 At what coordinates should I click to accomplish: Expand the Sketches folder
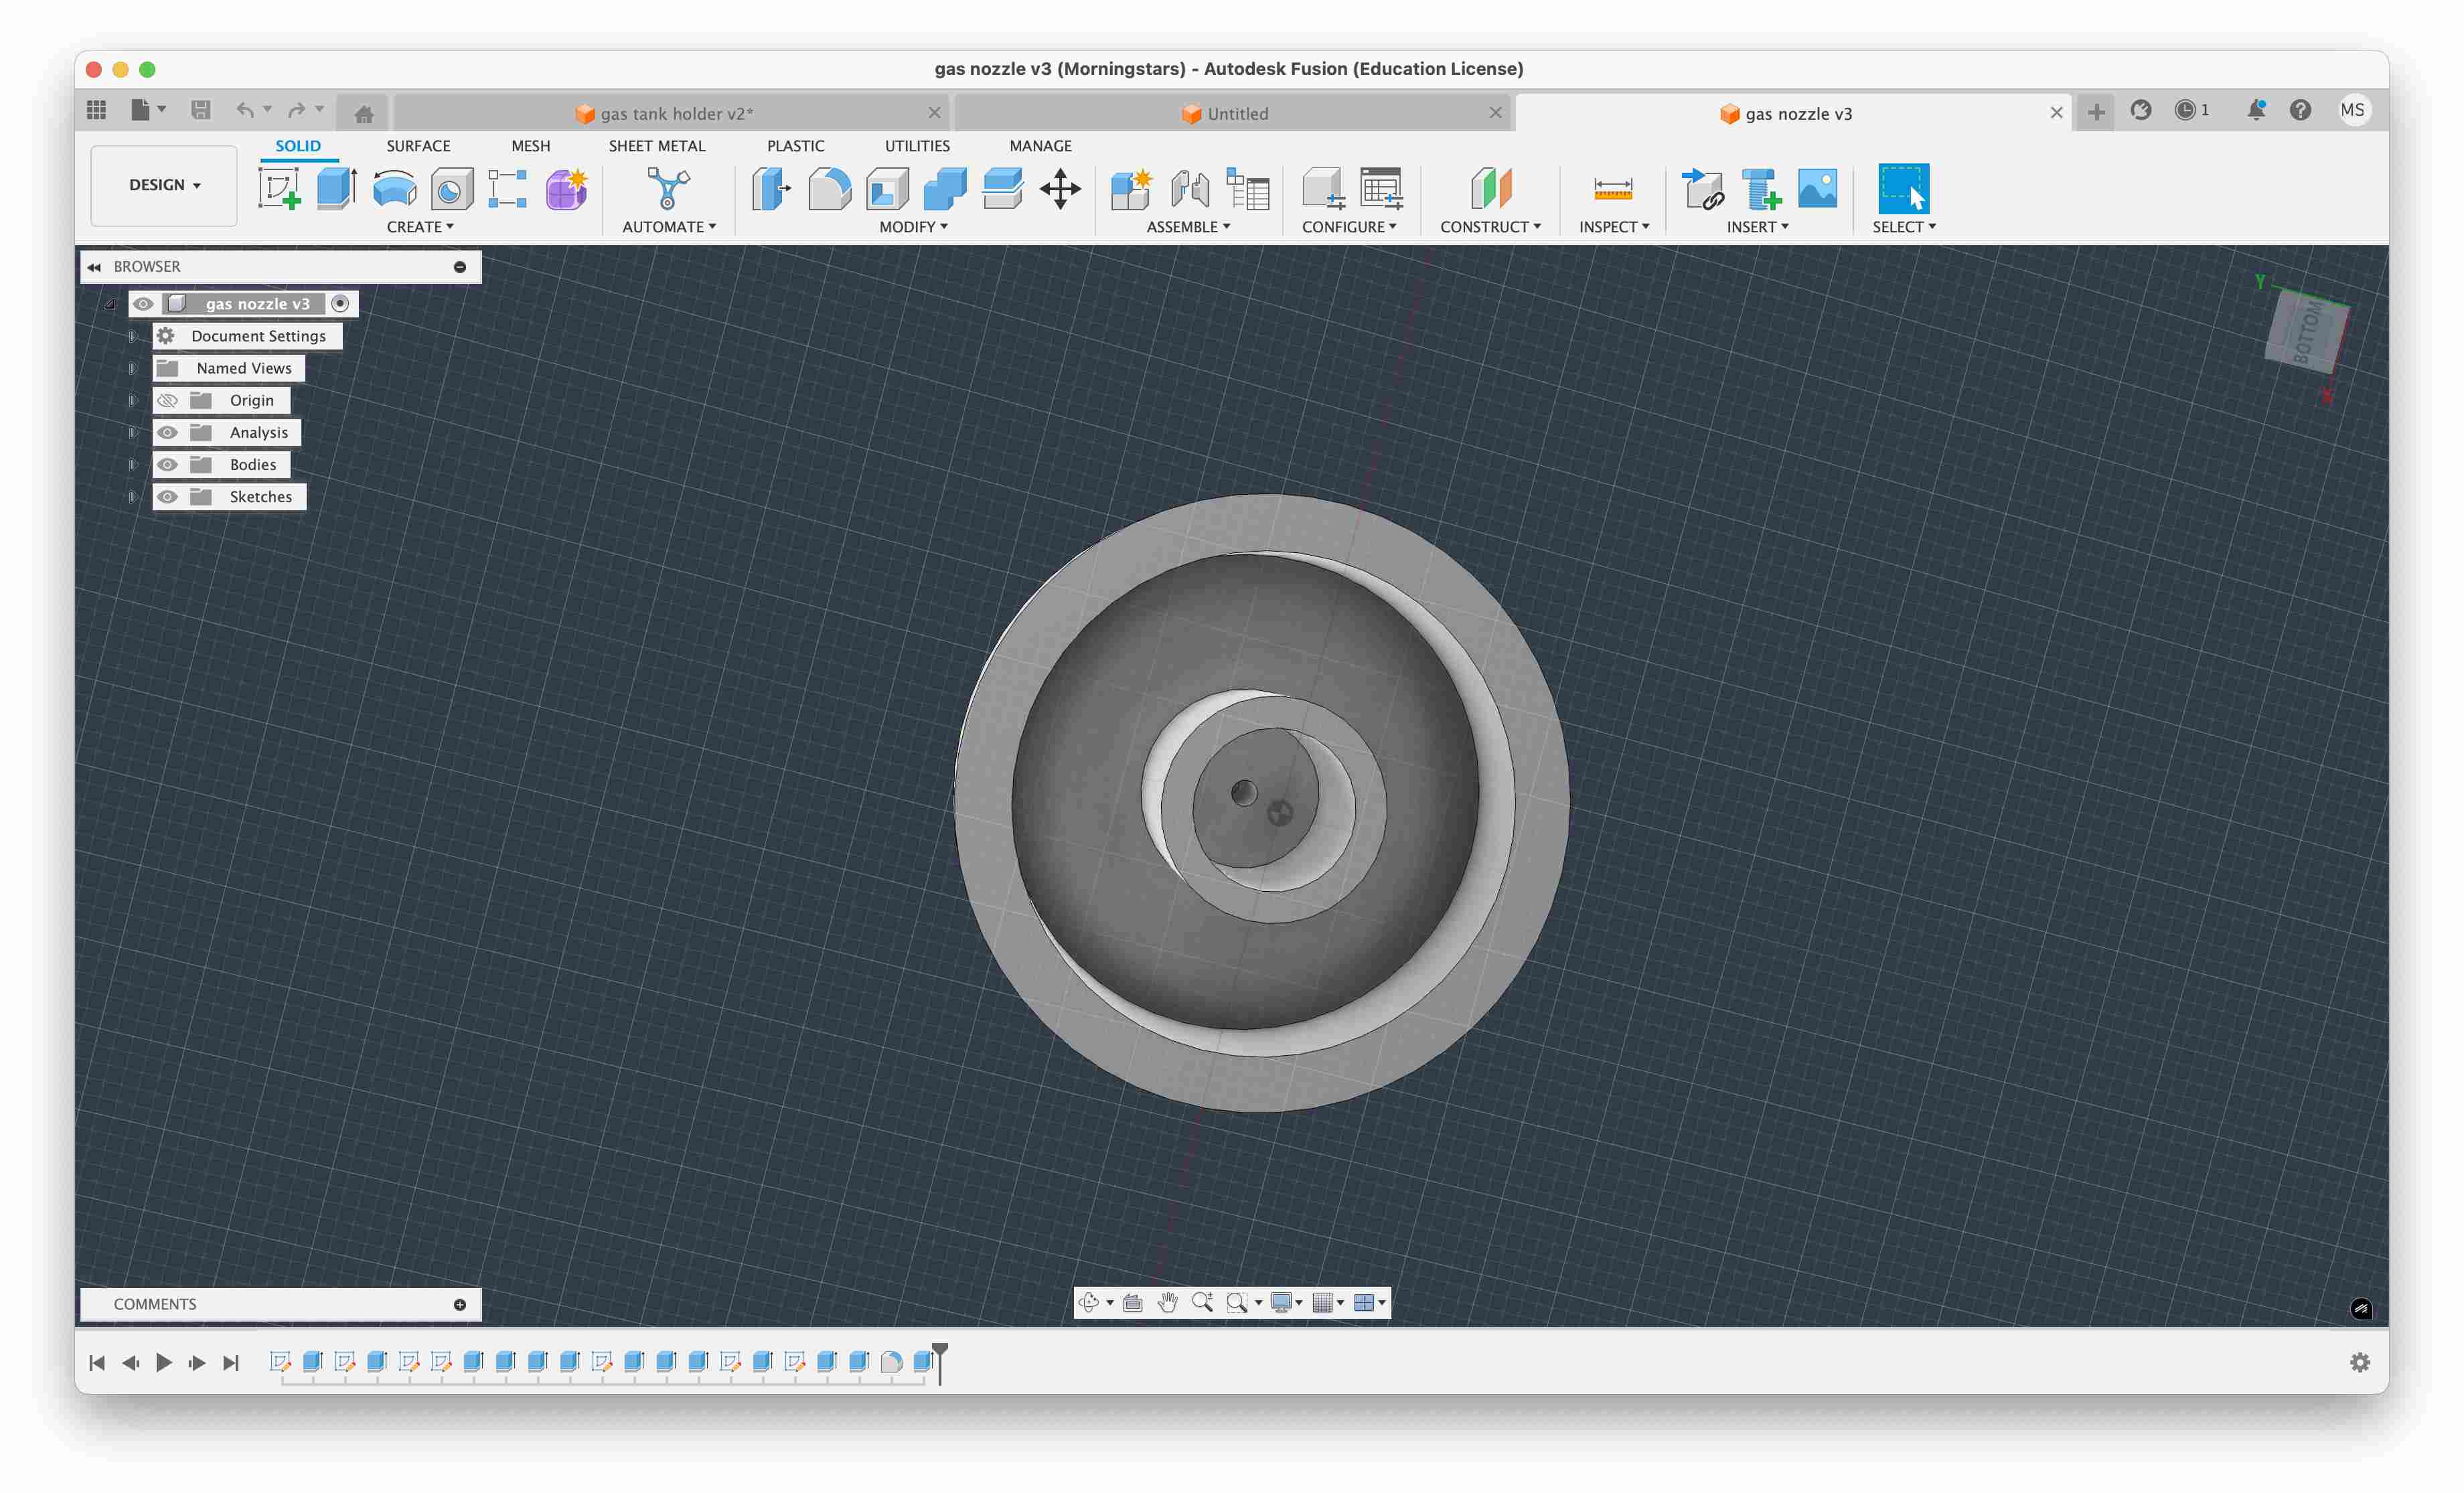132,496
